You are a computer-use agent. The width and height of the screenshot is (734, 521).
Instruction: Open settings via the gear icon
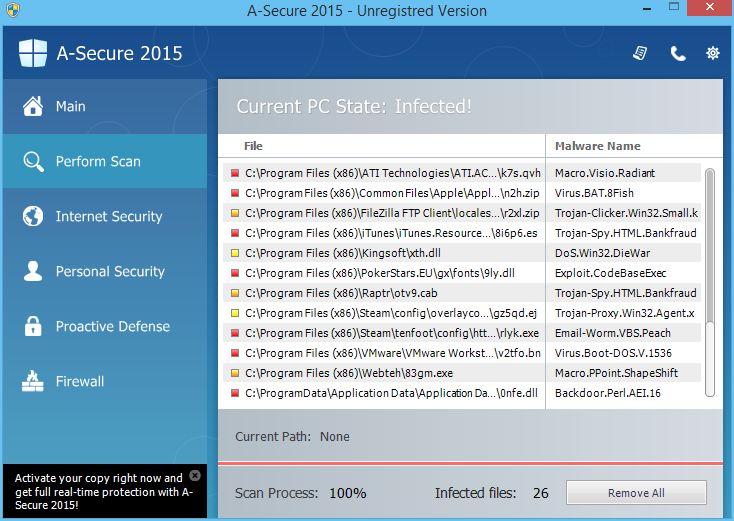[713, 53]
